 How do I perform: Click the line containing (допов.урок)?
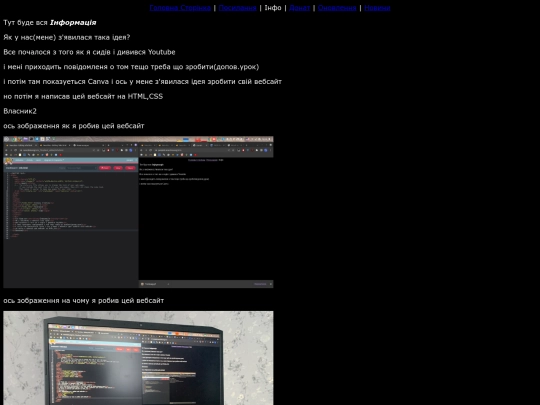coord(131,67)
